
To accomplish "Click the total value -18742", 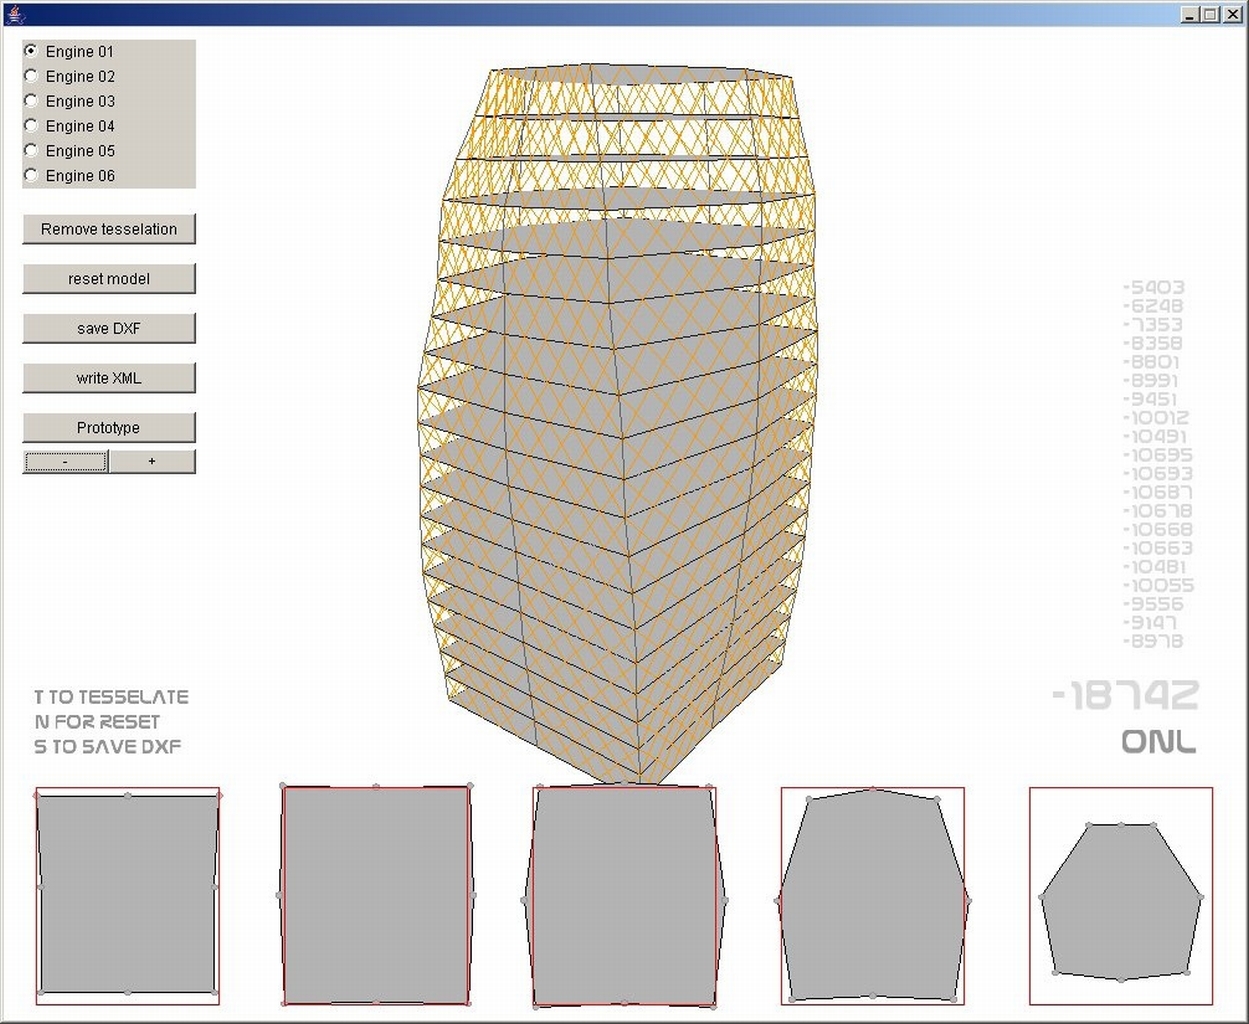I will click(x=1128, y=692).
